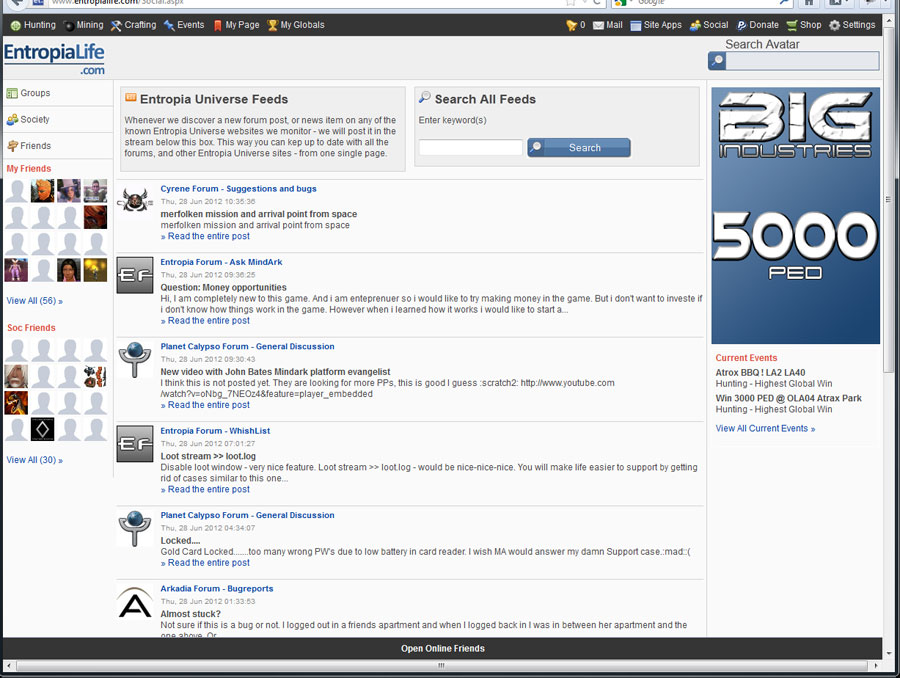Viewport: 900px width, 678px height.
Task: Click the Cyrene forum logo icon
Action: (135, 201)
